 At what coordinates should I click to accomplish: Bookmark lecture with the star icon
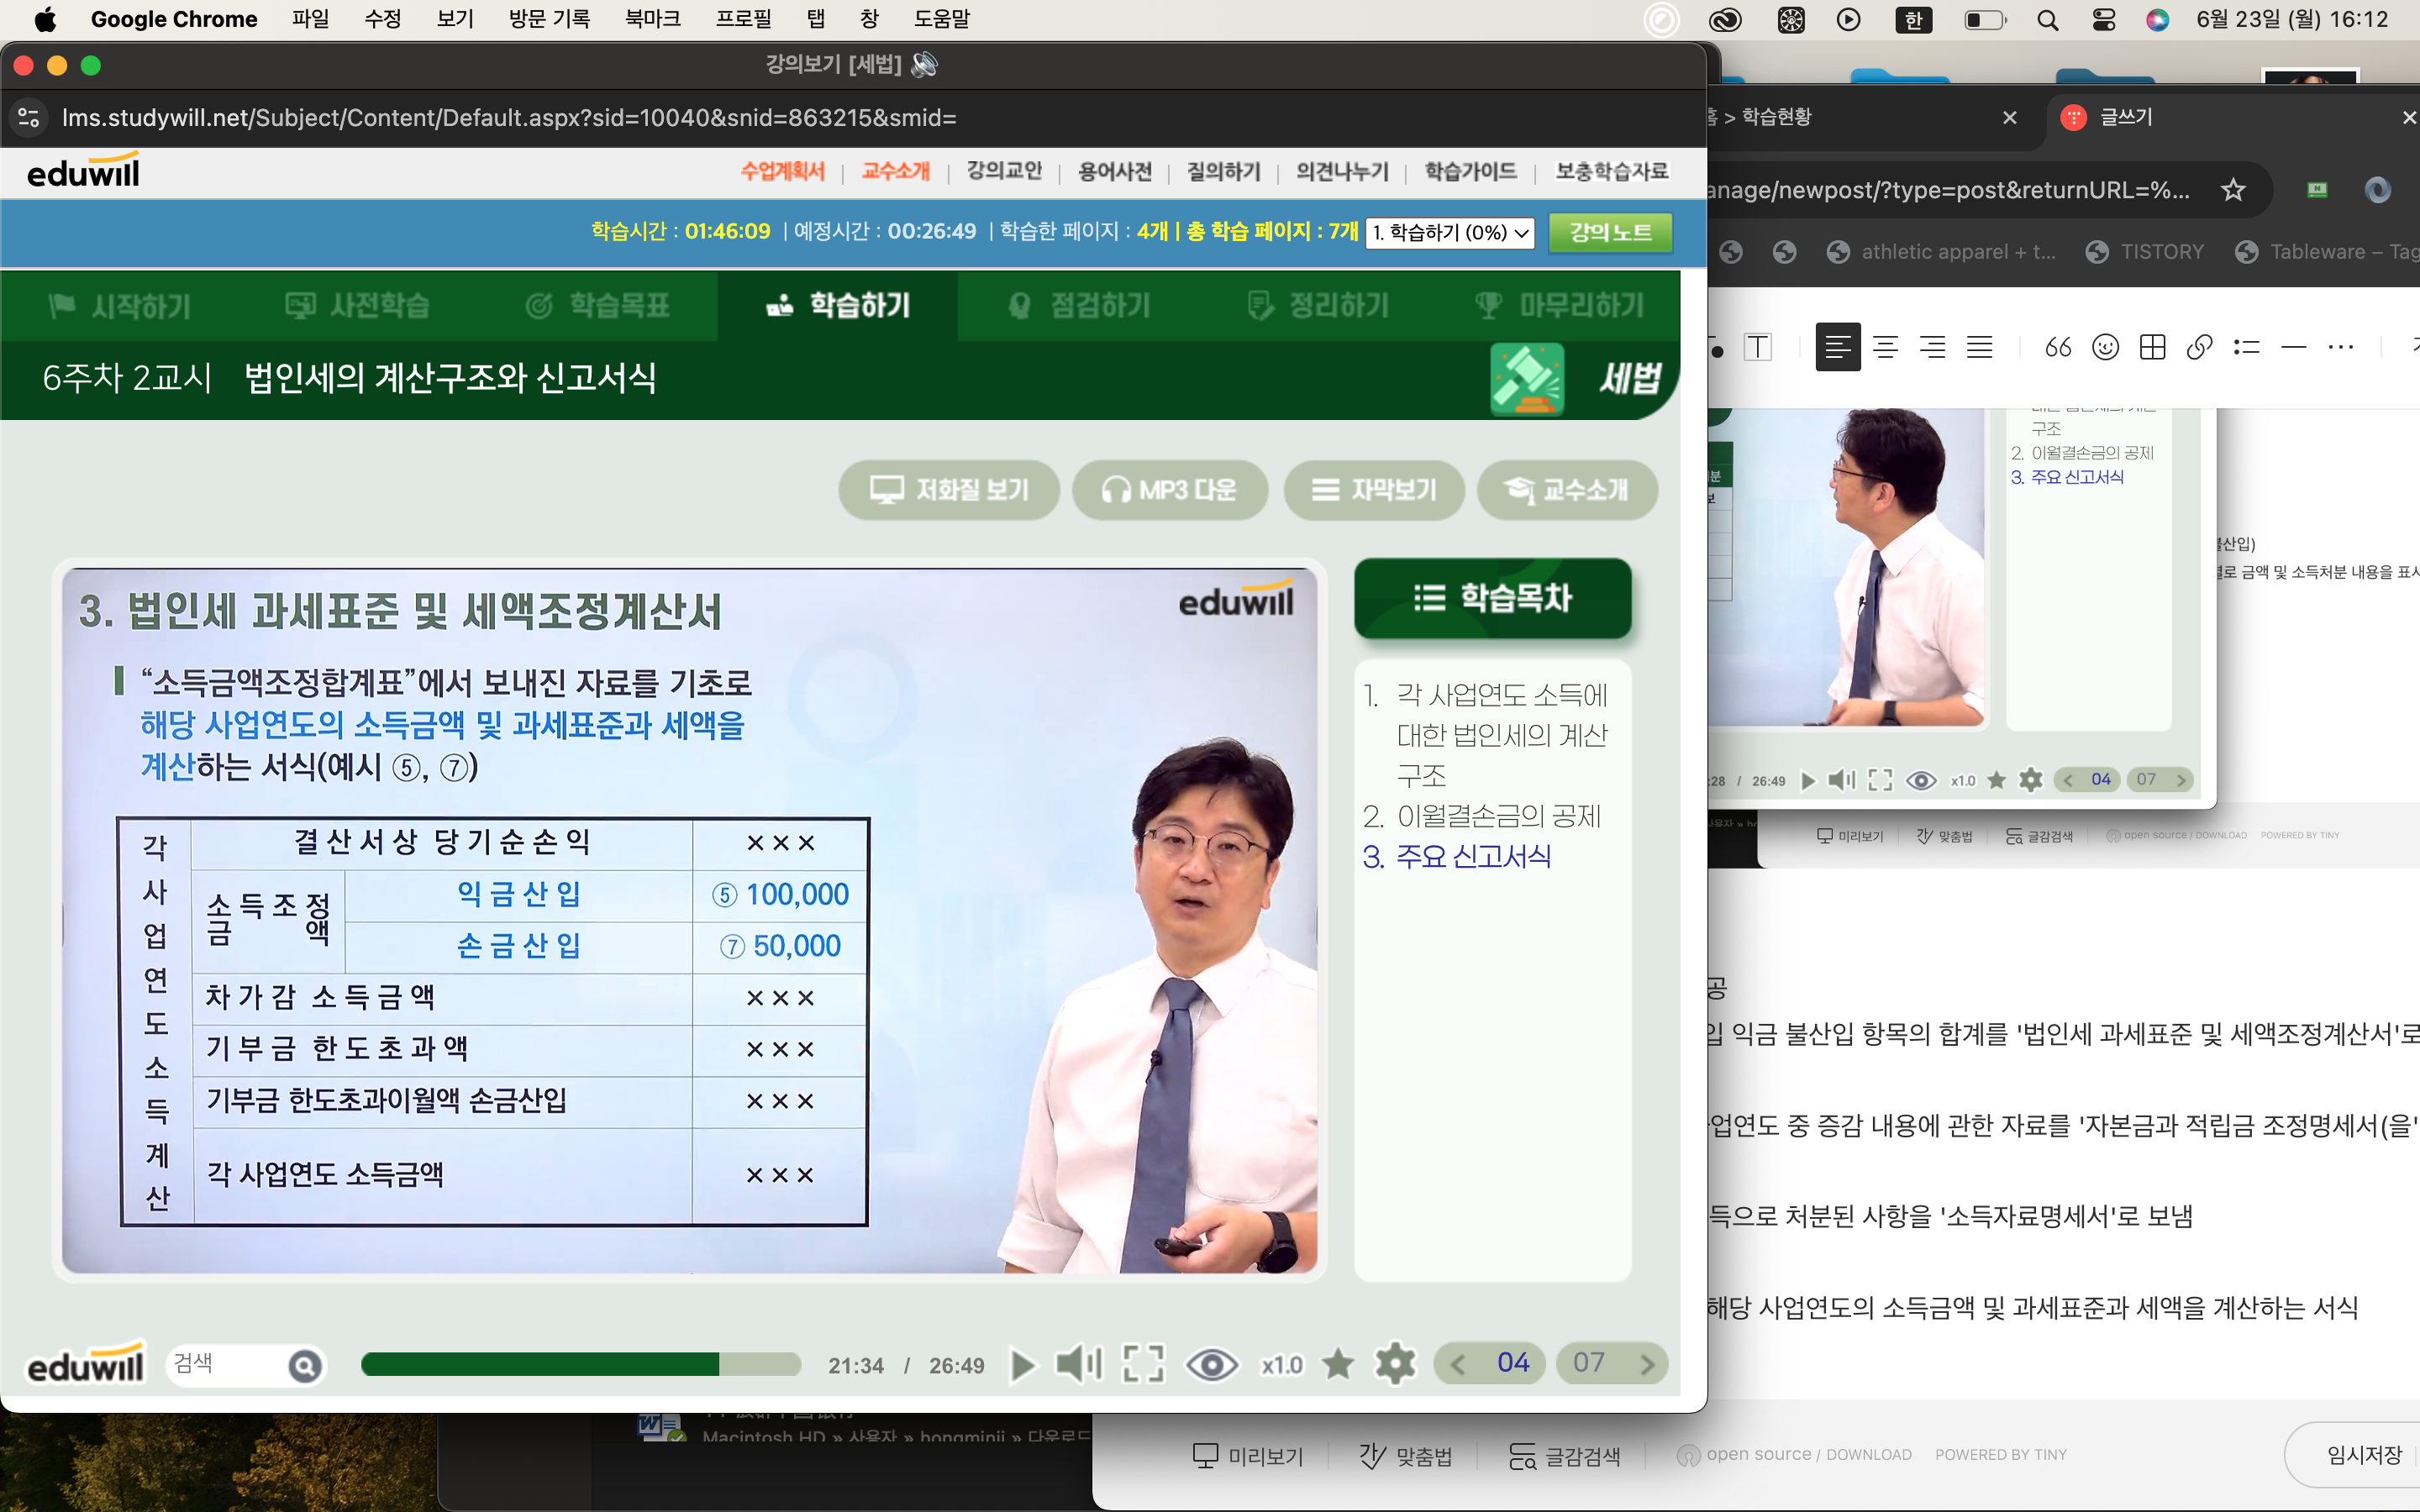(1337, 1364)
